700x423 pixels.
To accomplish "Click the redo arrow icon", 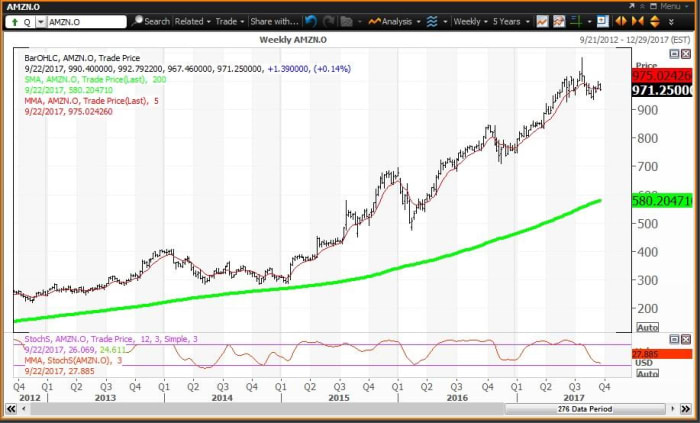I will (x=328, y=20).
